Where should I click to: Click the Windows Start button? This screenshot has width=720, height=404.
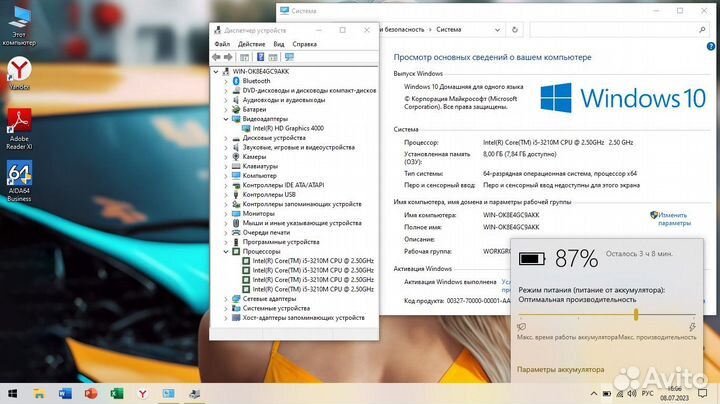[13, 393]
